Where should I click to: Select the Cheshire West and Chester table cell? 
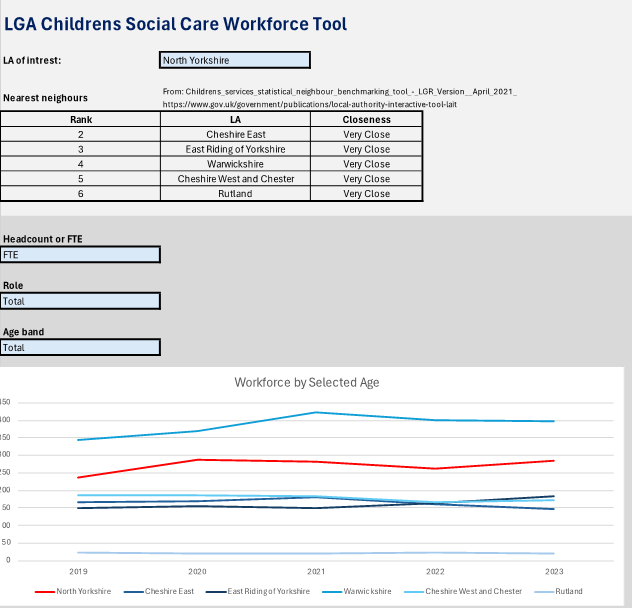click(235, 179)
